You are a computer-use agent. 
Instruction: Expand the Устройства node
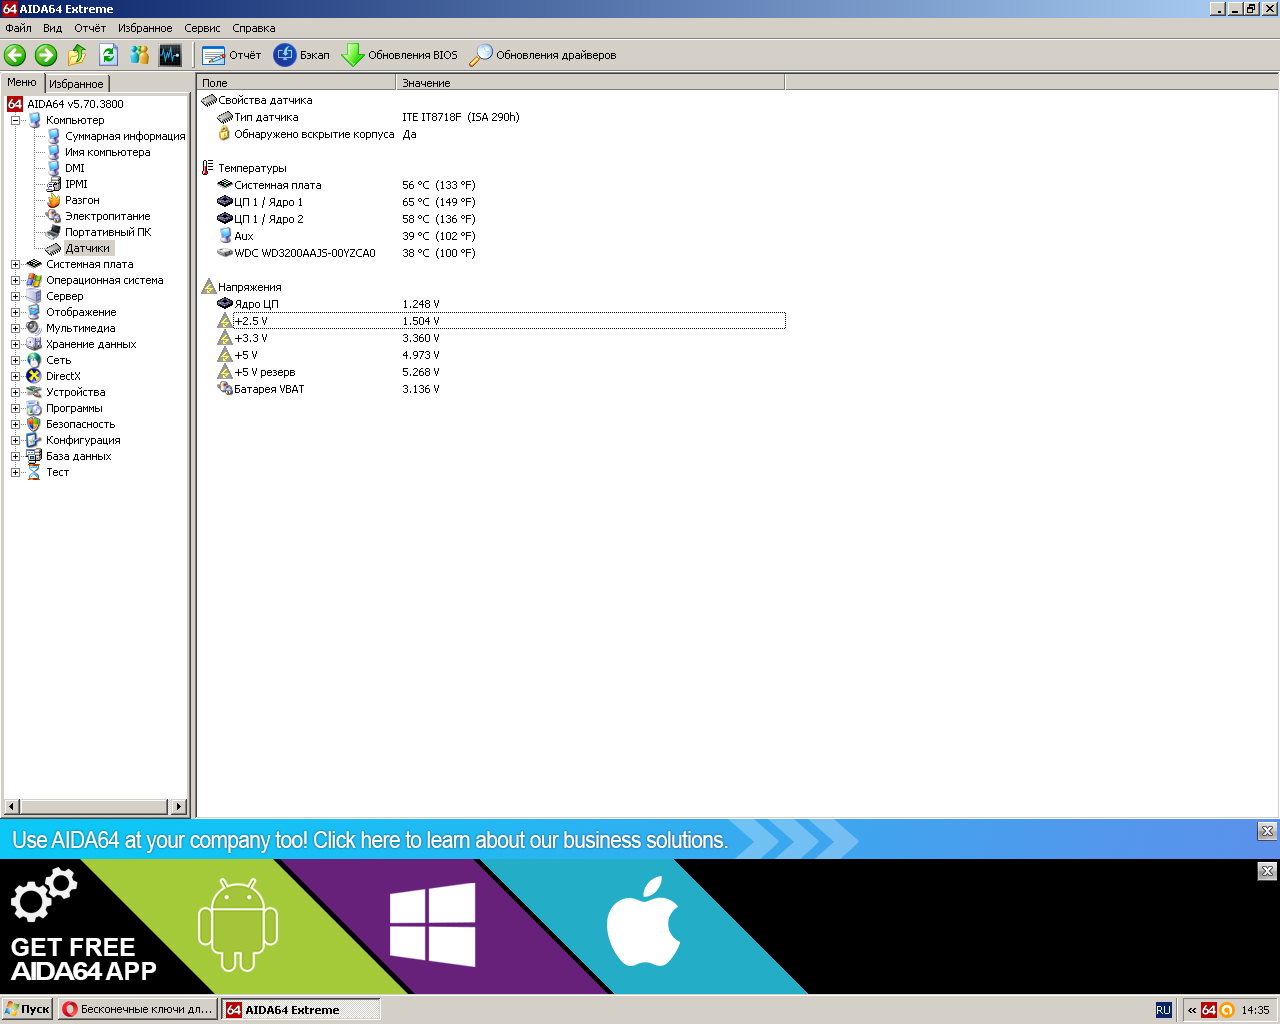[x=15, y=392]
